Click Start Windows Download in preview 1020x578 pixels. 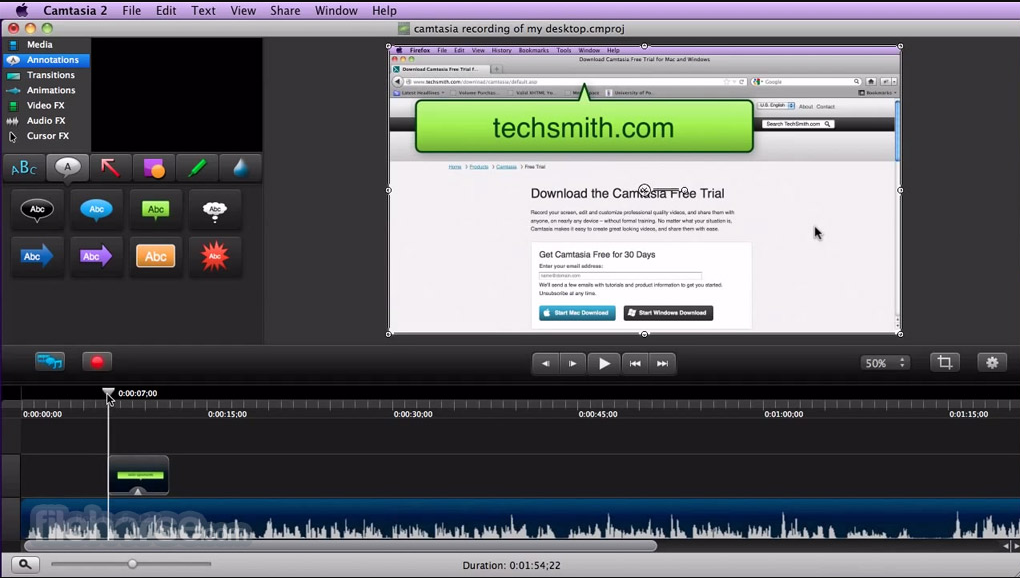[668, 313]
